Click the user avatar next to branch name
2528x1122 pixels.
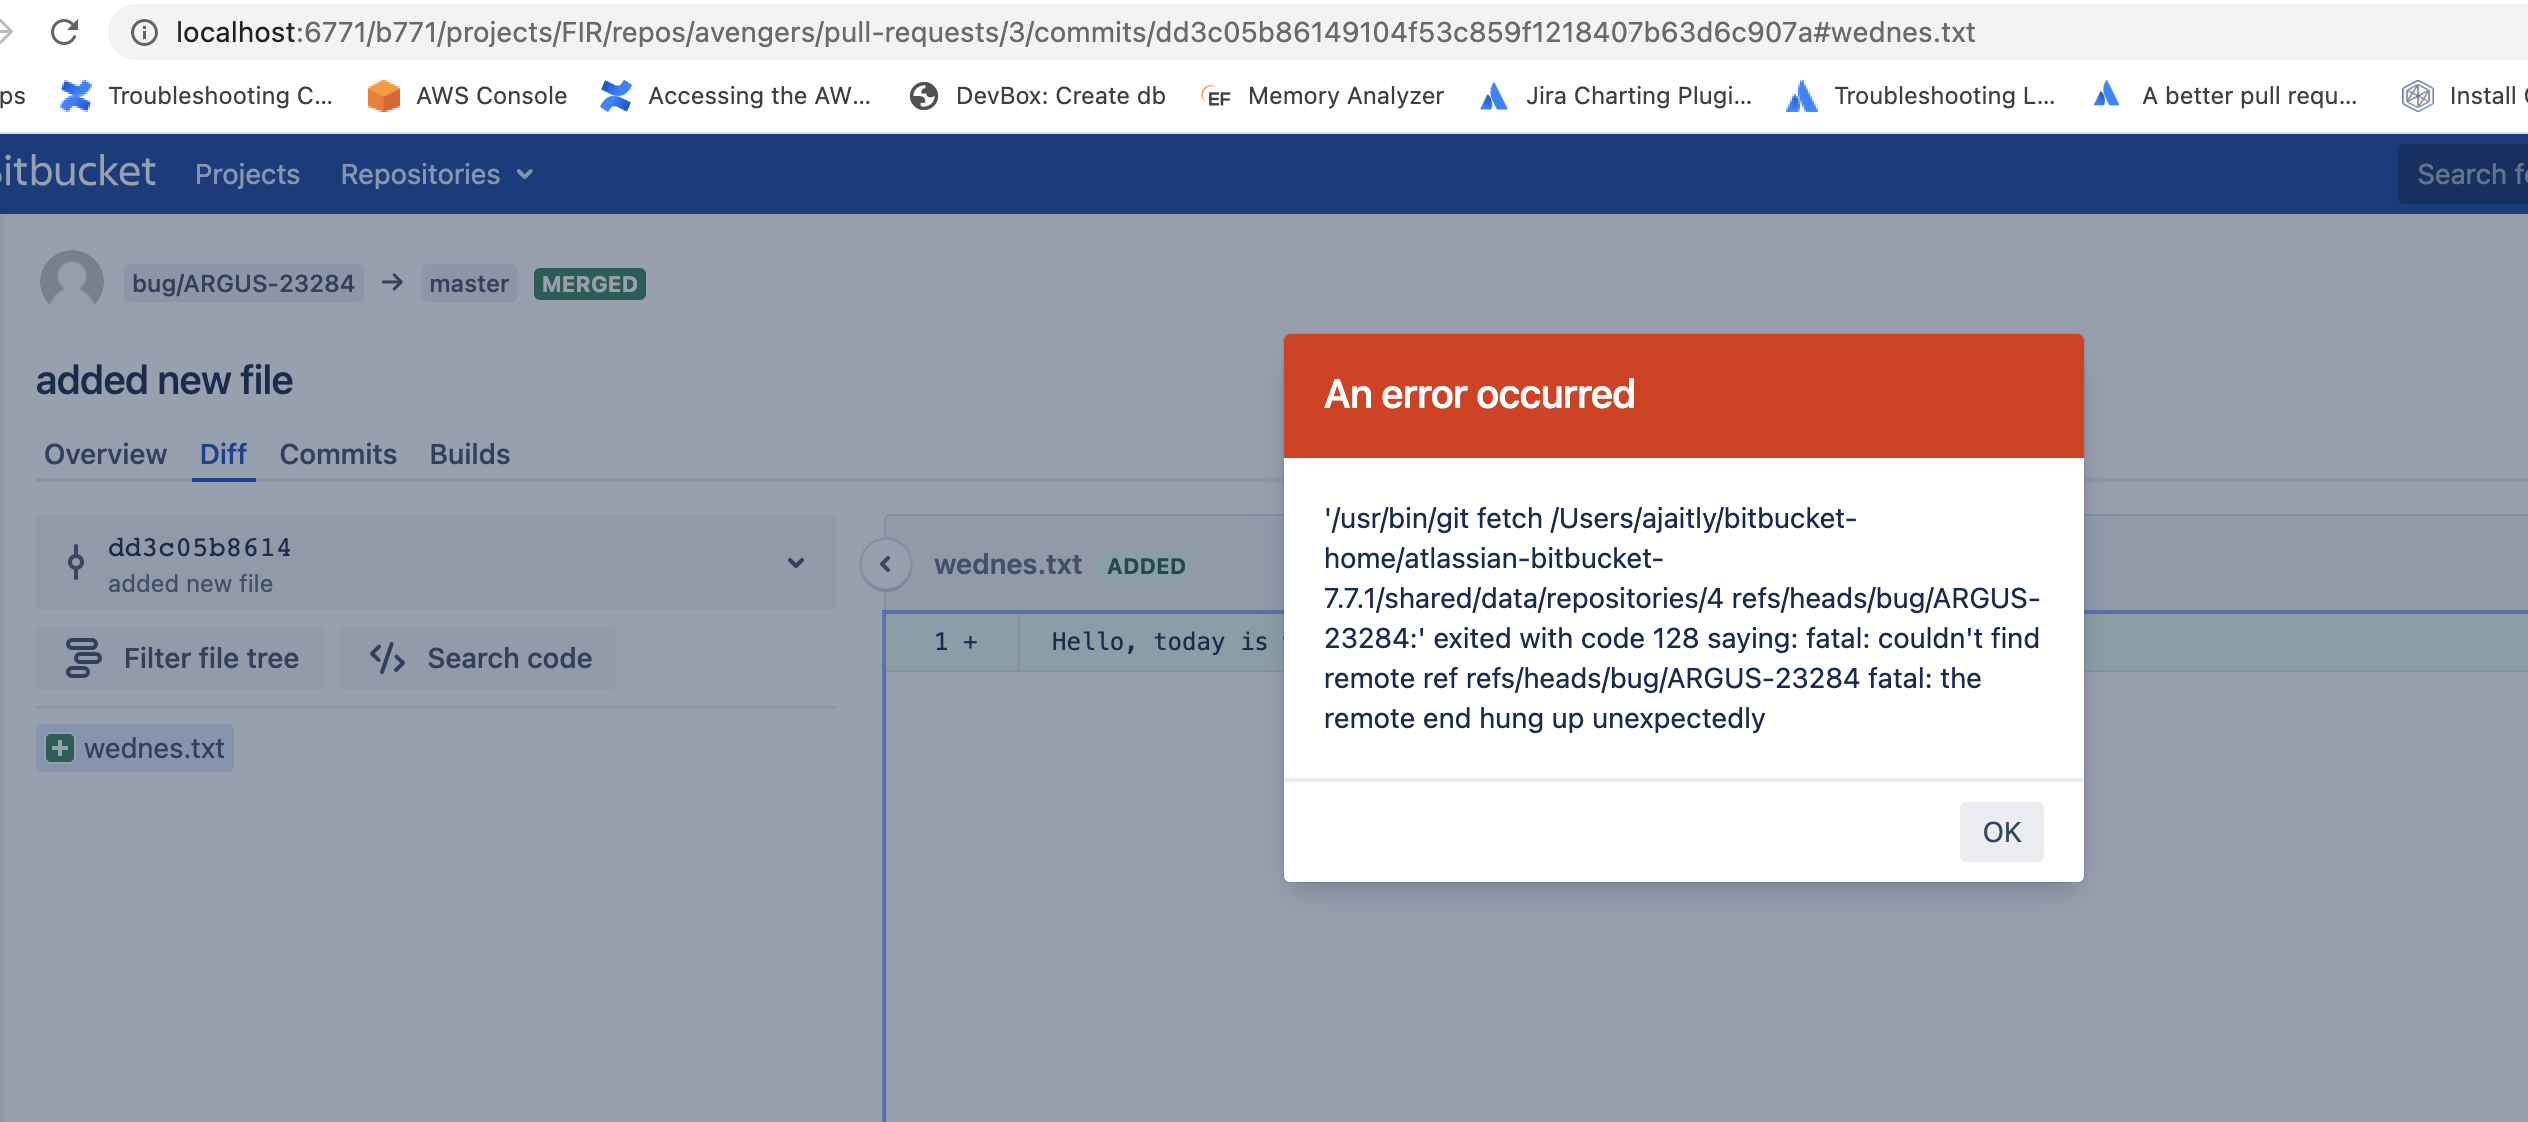click(72, 282)
